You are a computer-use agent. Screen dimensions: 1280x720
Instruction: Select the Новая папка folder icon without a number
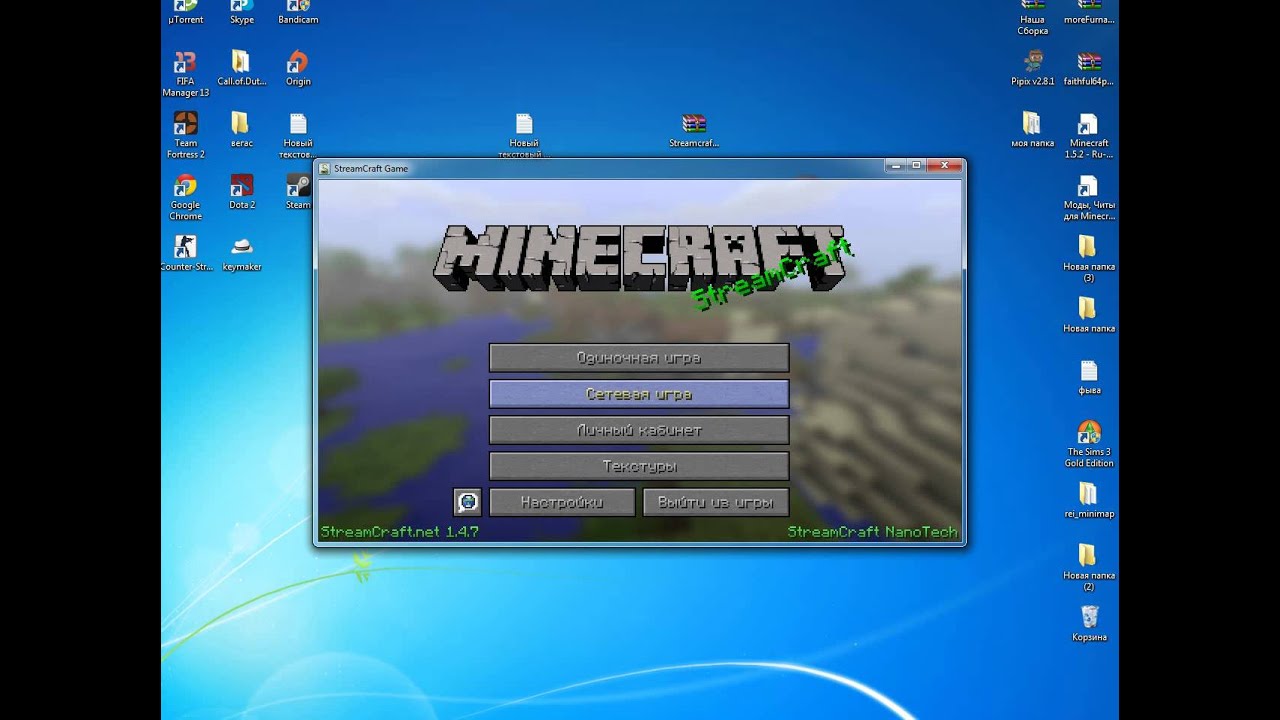[x=1089, y=315]
